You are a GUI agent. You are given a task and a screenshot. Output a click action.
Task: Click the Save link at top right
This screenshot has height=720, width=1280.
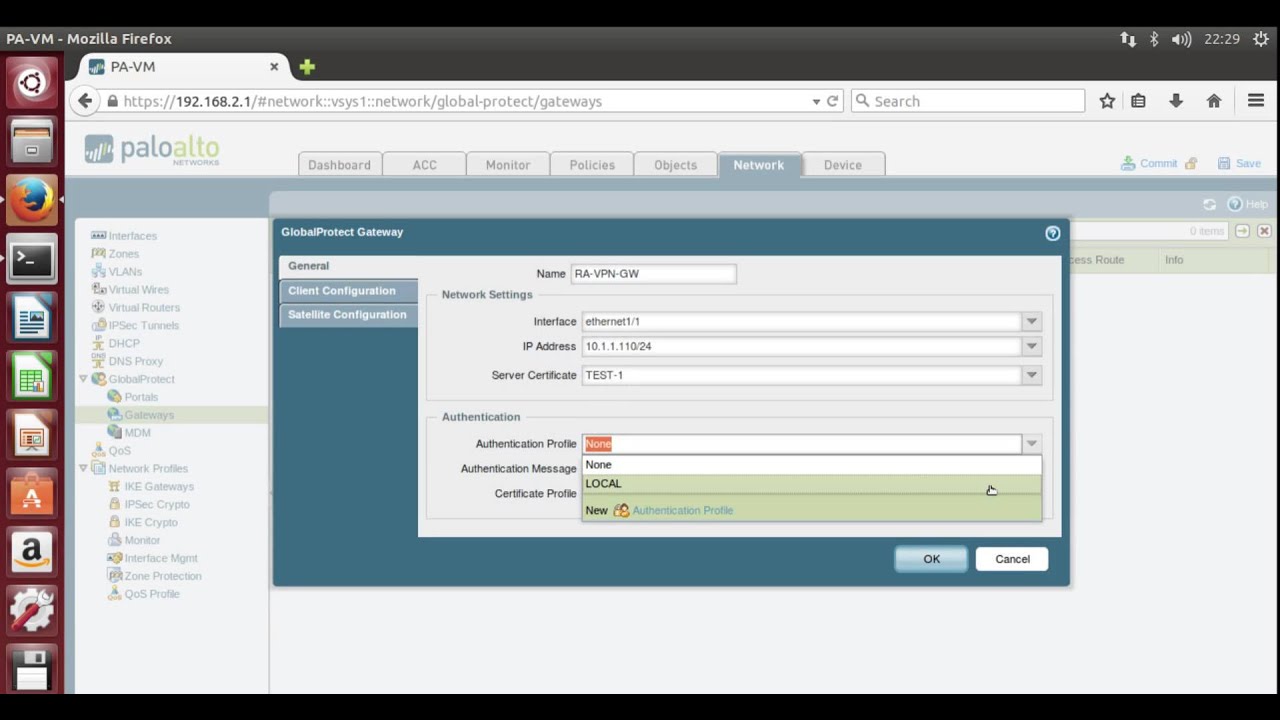[x=1248, y=163]
